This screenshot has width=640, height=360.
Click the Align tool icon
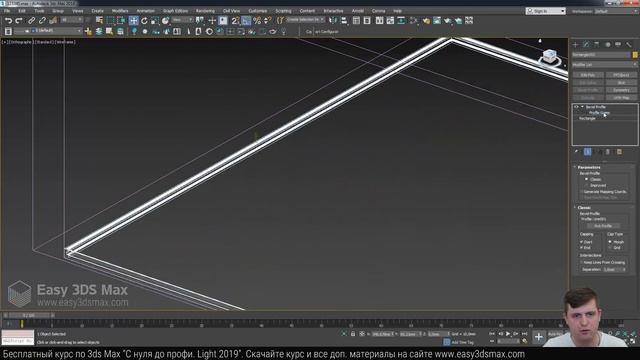point(344,20)
